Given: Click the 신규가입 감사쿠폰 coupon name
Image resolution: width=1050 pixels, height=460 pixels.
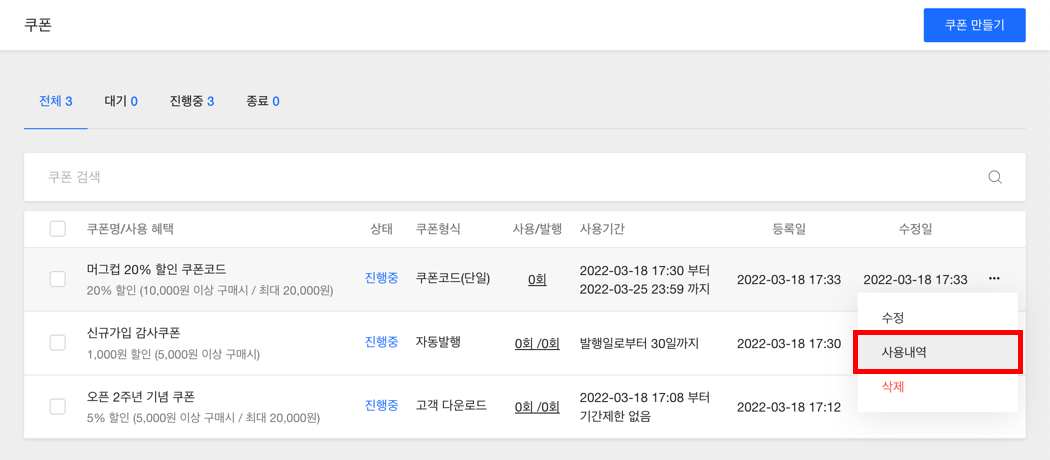Looking at the screenshot, I should [x=134, y=333].
